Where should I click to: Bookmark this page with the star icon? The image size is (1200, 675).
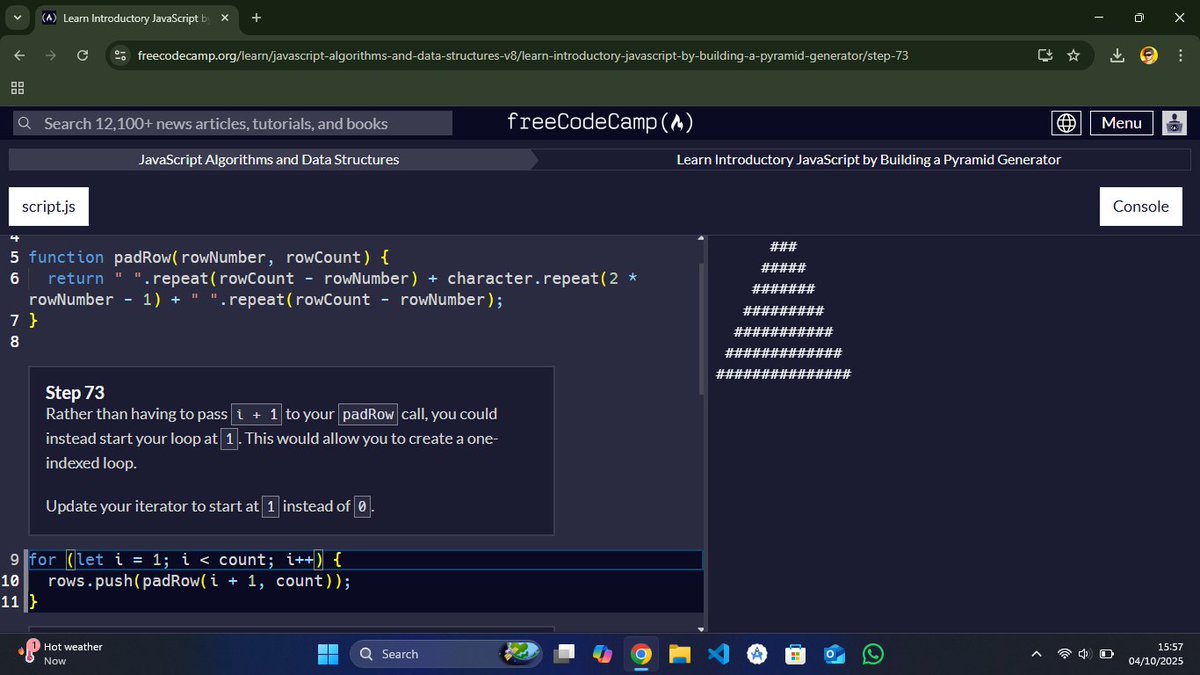(1073, 55)
